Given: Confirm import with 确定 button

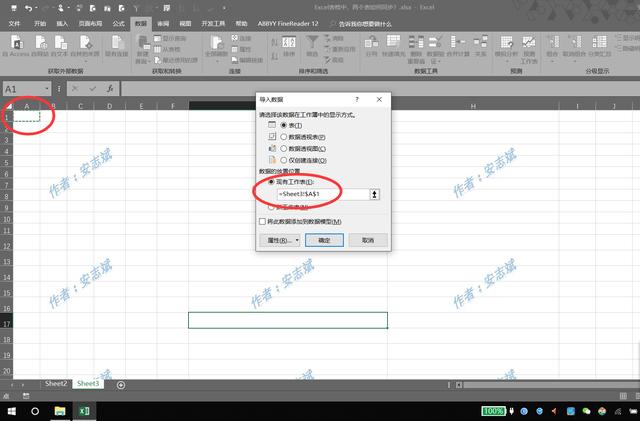Looking at the screenshot, I should [x=324, y=240].
